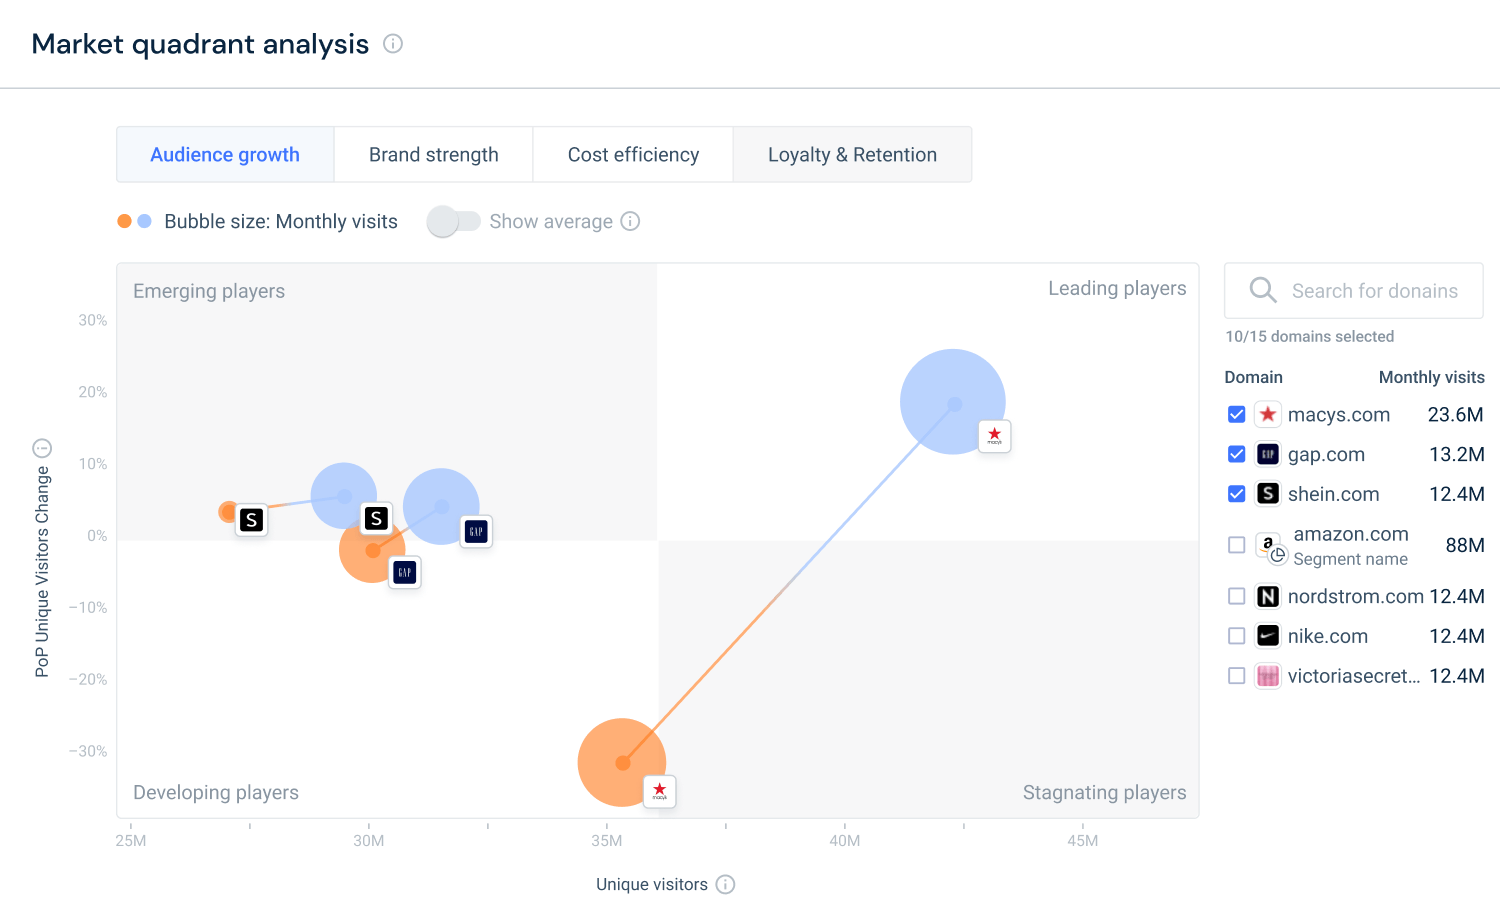The width and height of the screenshot is (1500, 914).
Task: Click the Gap logo marker below orange bubble
Action: coord(404,572)
